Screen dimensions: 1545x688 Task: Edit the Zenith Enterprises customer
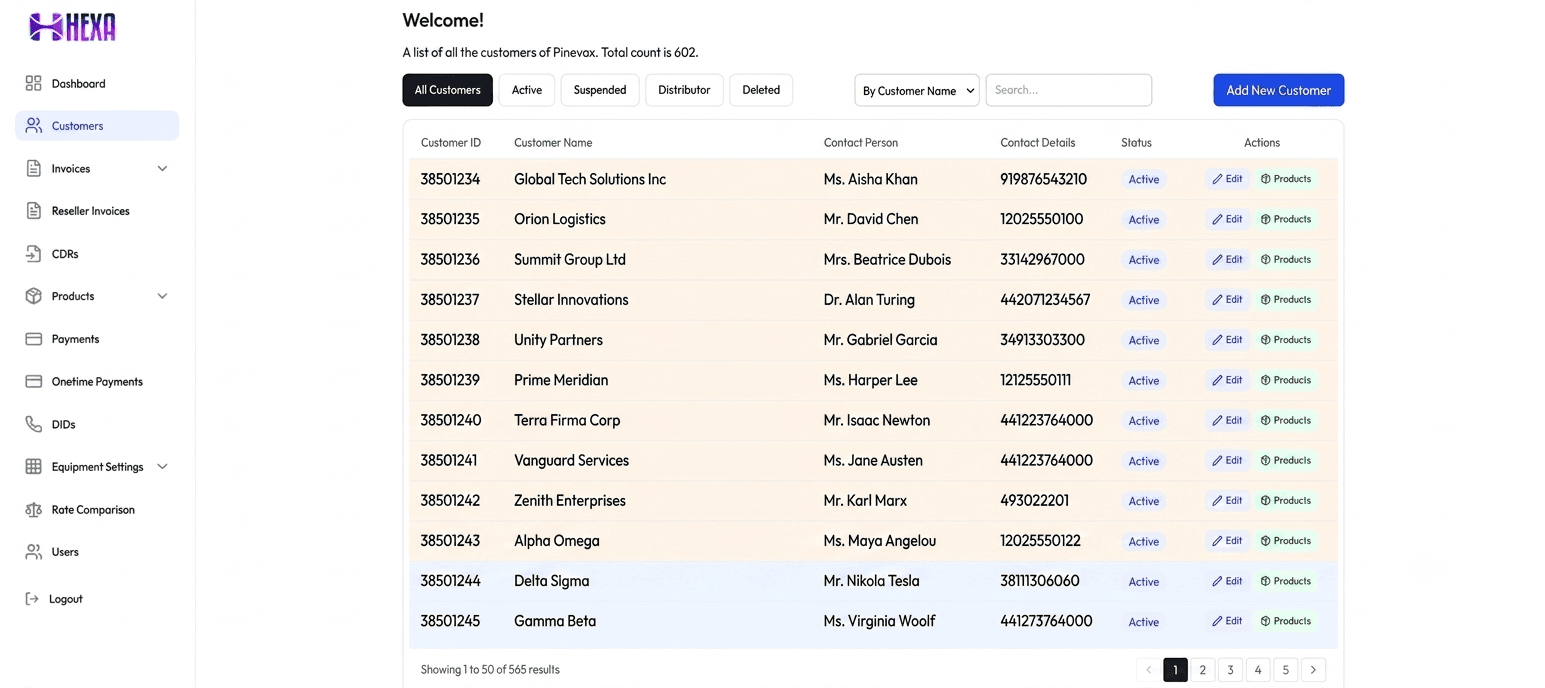[1227, 500]
